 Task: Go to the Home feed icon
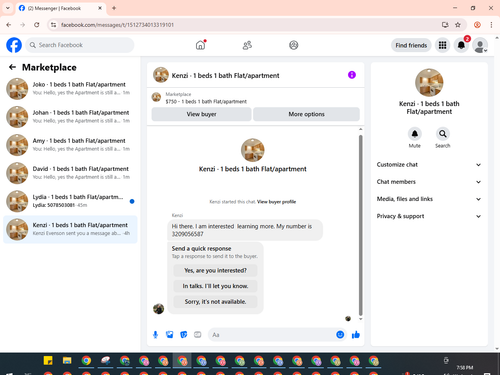click(x=200, y=45)
